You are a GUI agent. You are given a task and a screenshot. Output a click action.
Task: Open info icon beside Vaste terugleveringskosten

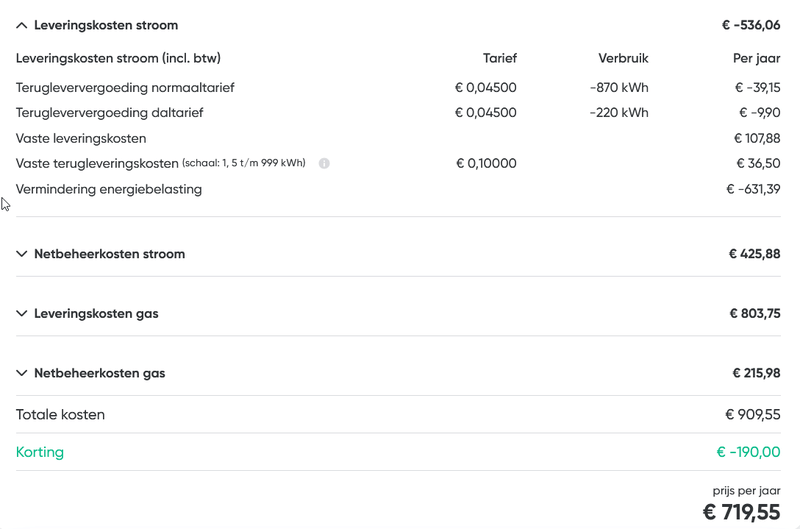point(324,163)
